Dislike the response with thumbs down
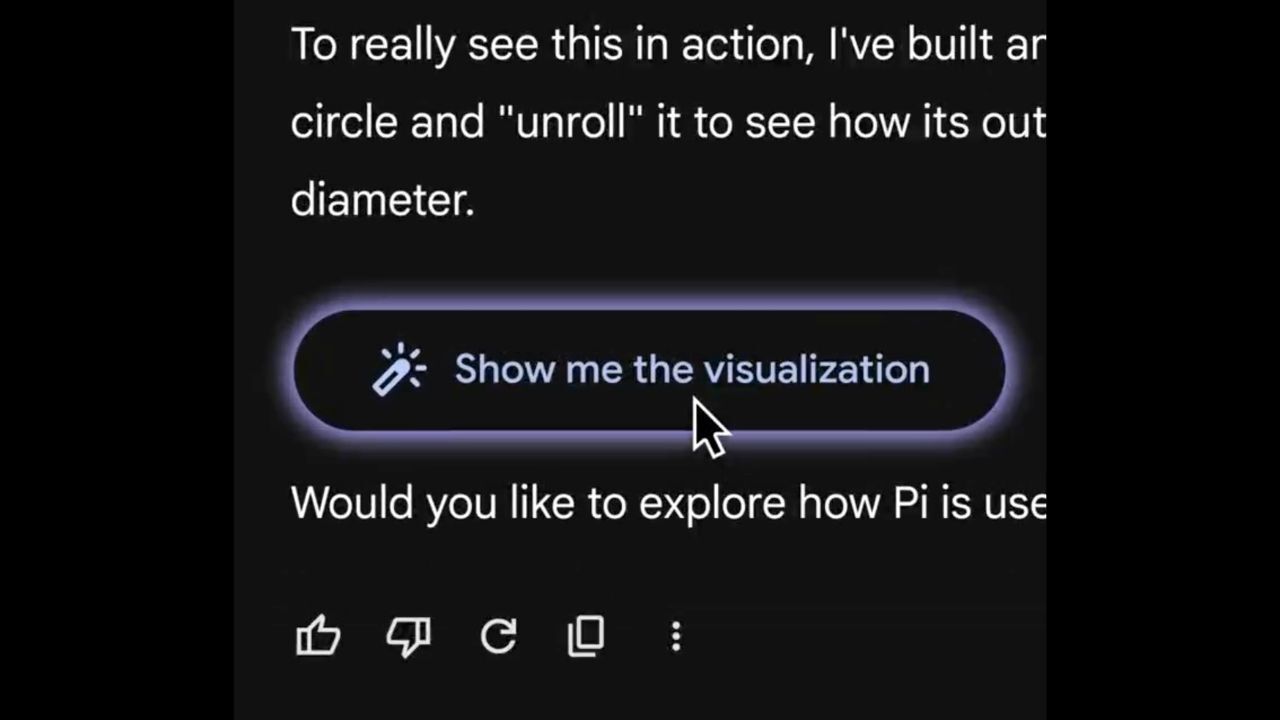1280x720 pixels. (x=408, y=636)
